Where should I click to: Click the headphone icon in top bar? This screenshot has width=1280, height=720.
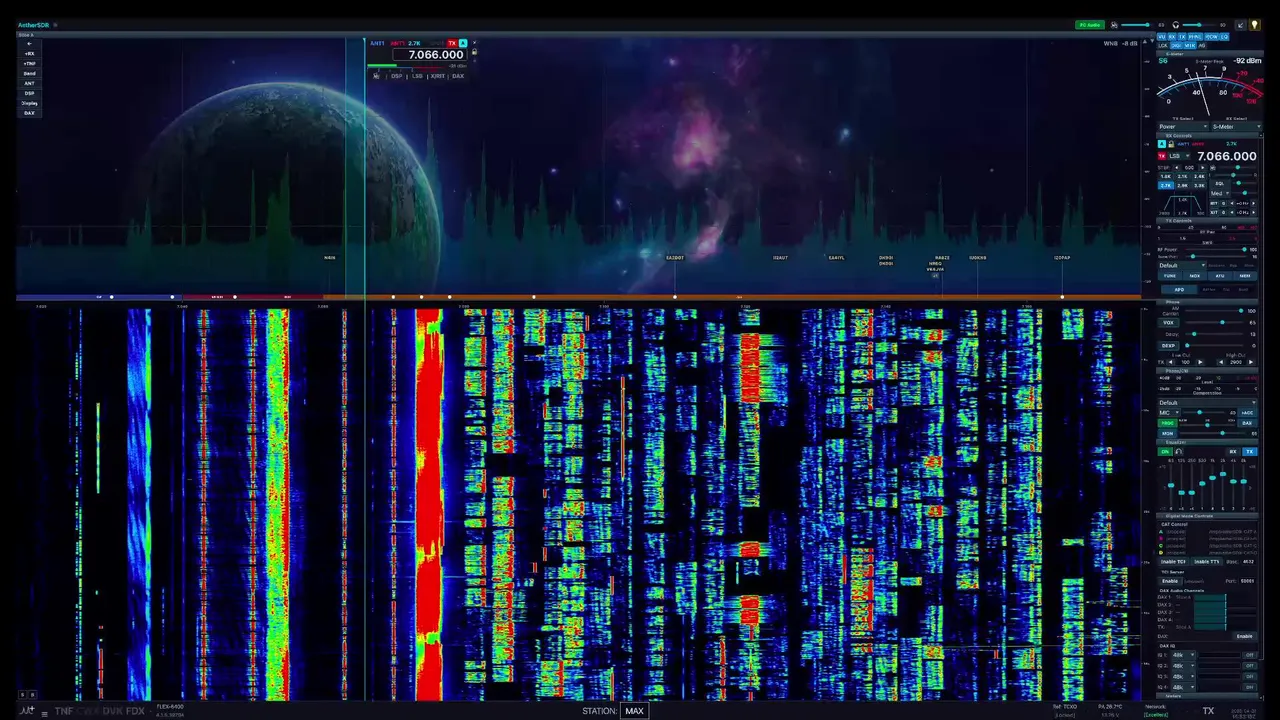click(x=1175, y=25)
